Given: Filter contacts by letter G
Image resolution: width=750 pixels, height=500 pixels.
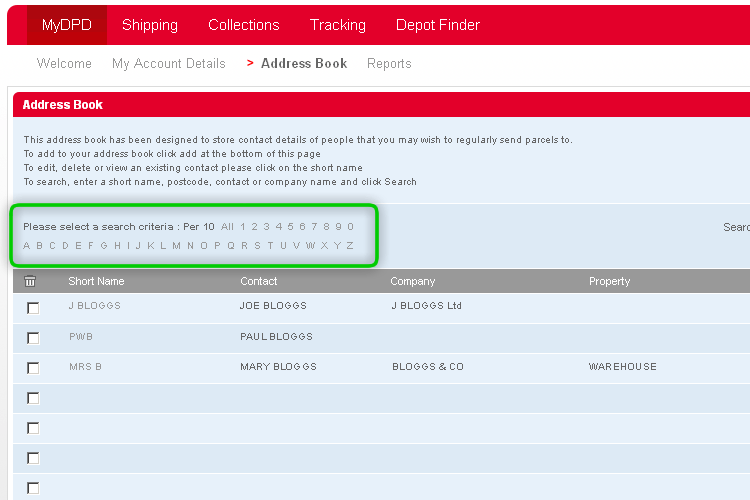Looking at the screenshot, I should click(x=104, y=246).
